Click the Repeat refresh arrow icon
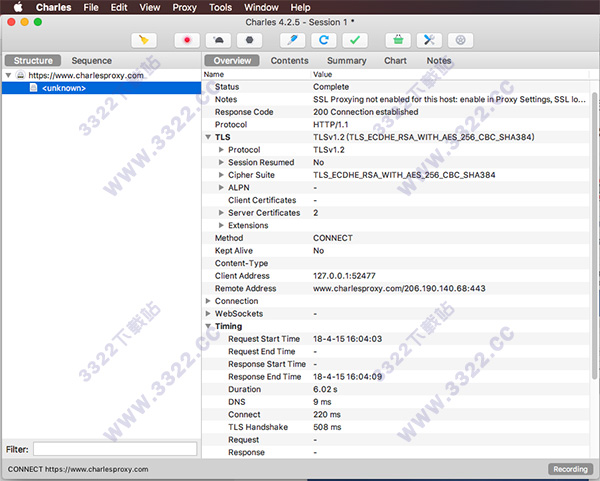 pyautogui.click(x=324, y=40)
